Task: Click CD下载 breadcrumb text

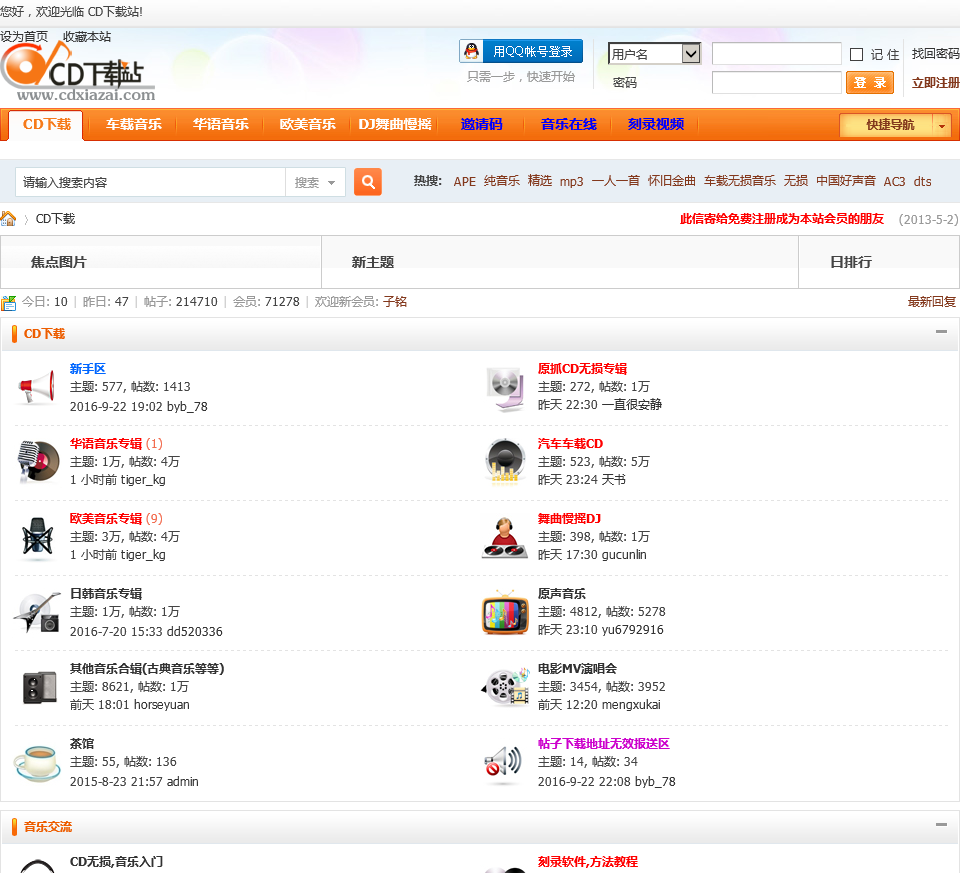Action: [55, 219]
